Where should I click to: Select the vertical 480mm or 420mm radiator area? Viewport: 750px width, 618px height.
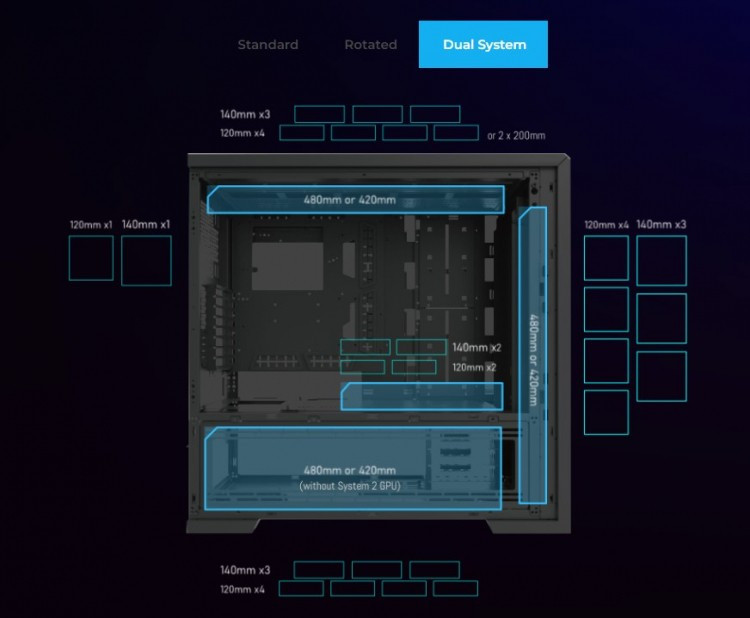click(533, 355)
